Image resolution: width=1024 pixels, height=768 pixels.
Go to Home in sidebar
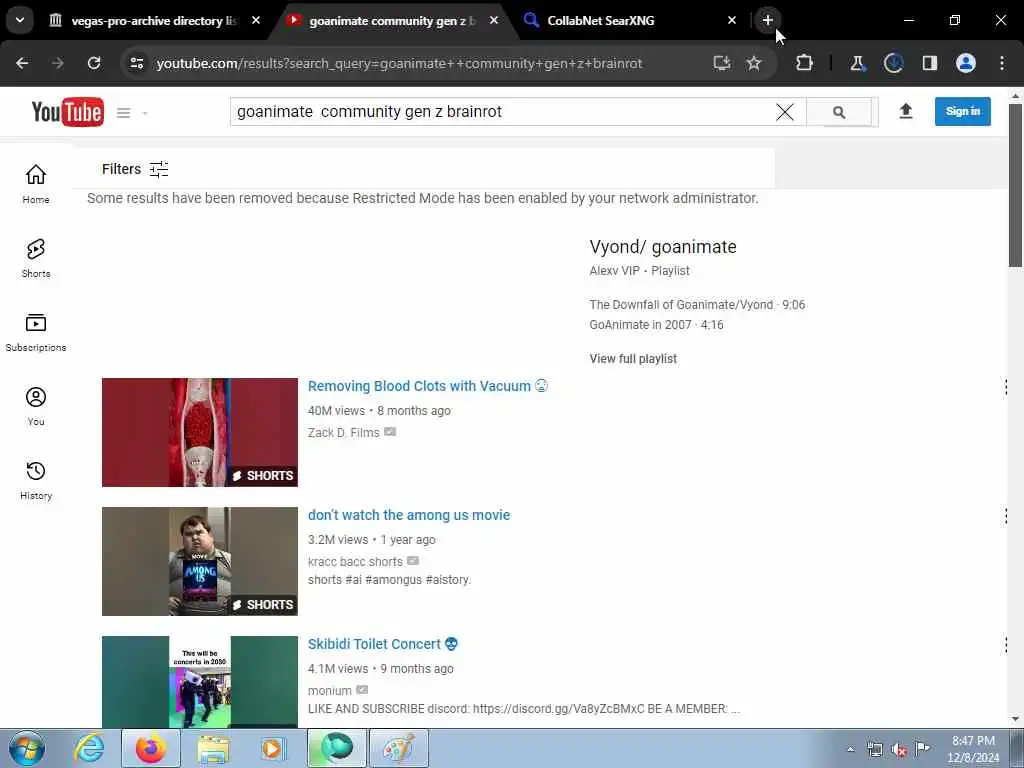click(x=36, y=184)
